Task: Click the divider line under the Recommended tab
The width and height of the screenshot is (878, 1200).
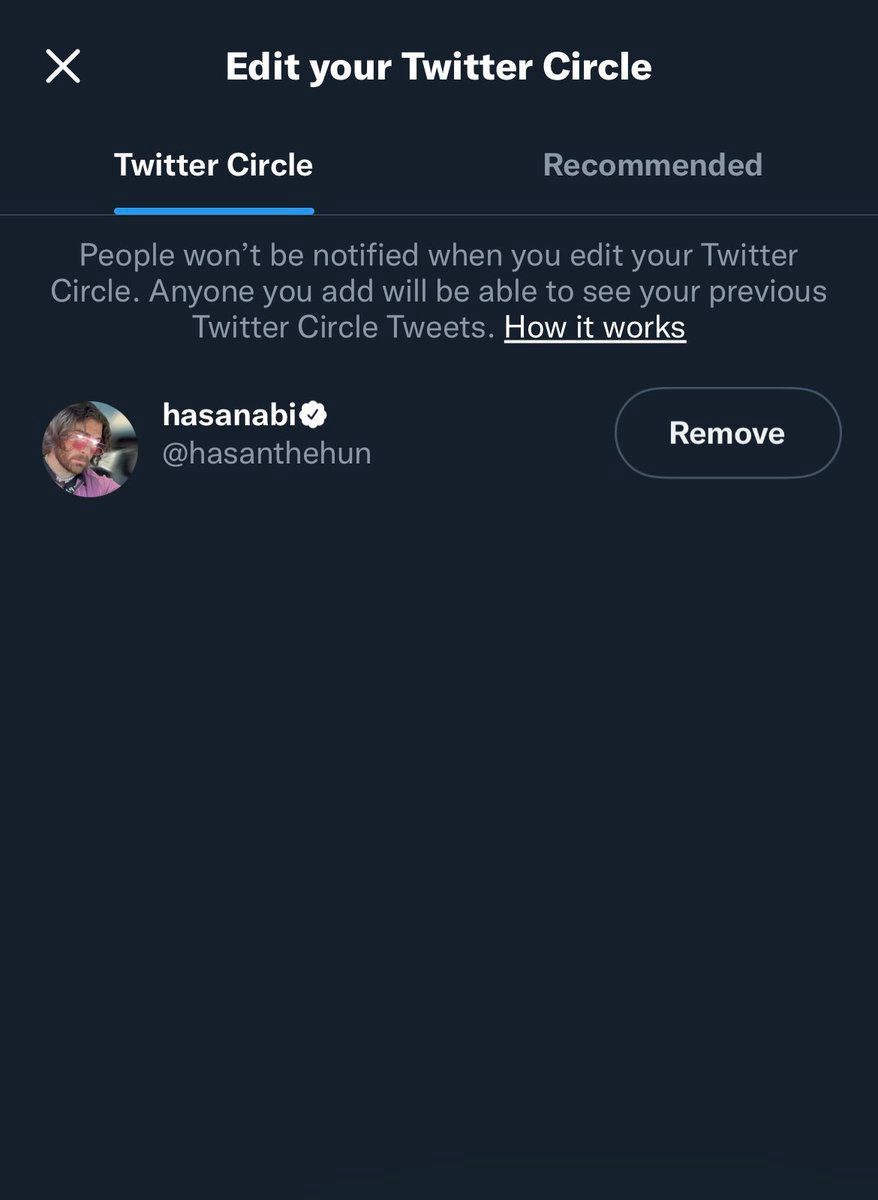Action: tap(652, 214)
